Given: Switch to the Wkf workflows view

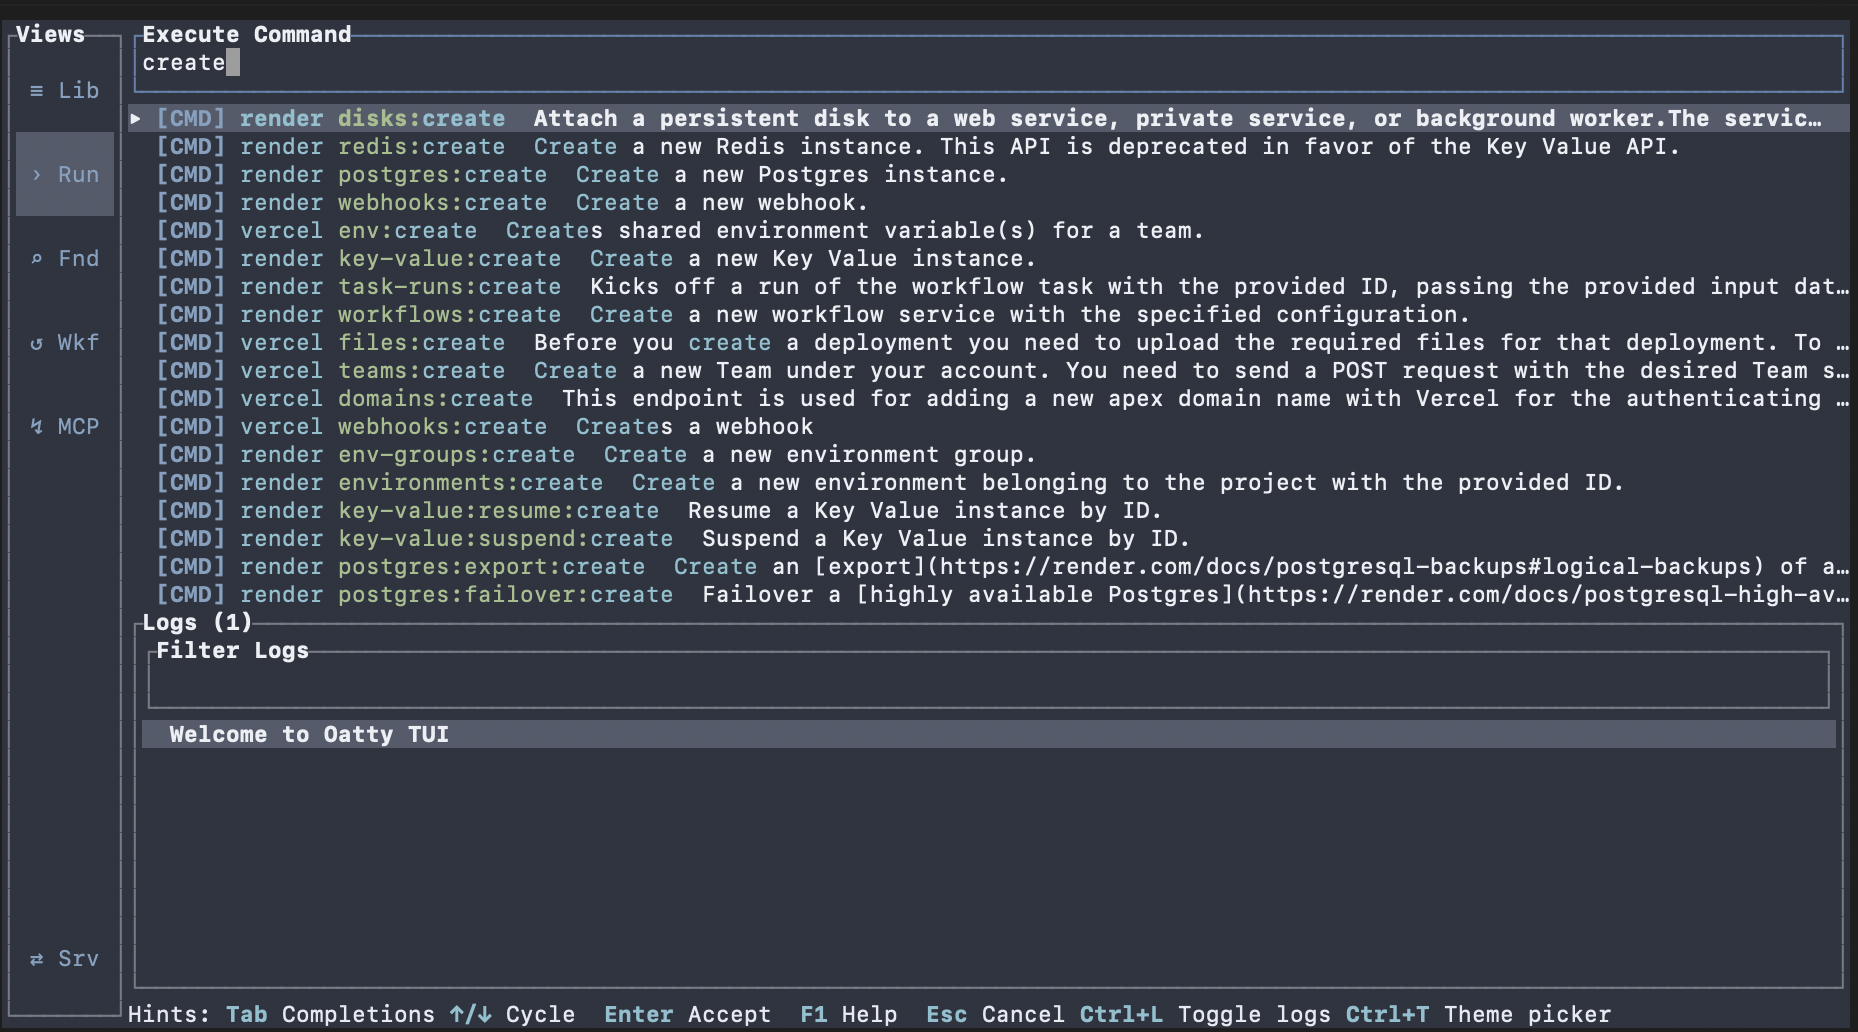Looking at the screenshot, I should [x=65, y=342].
